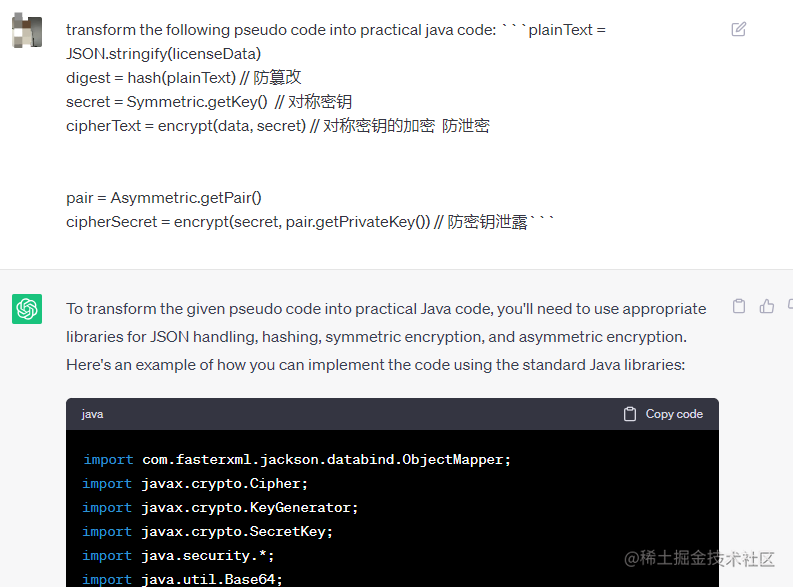The image size is (793, 587).
Task: Click the cipherSecret = encrypt line
Action: point(310,222)
